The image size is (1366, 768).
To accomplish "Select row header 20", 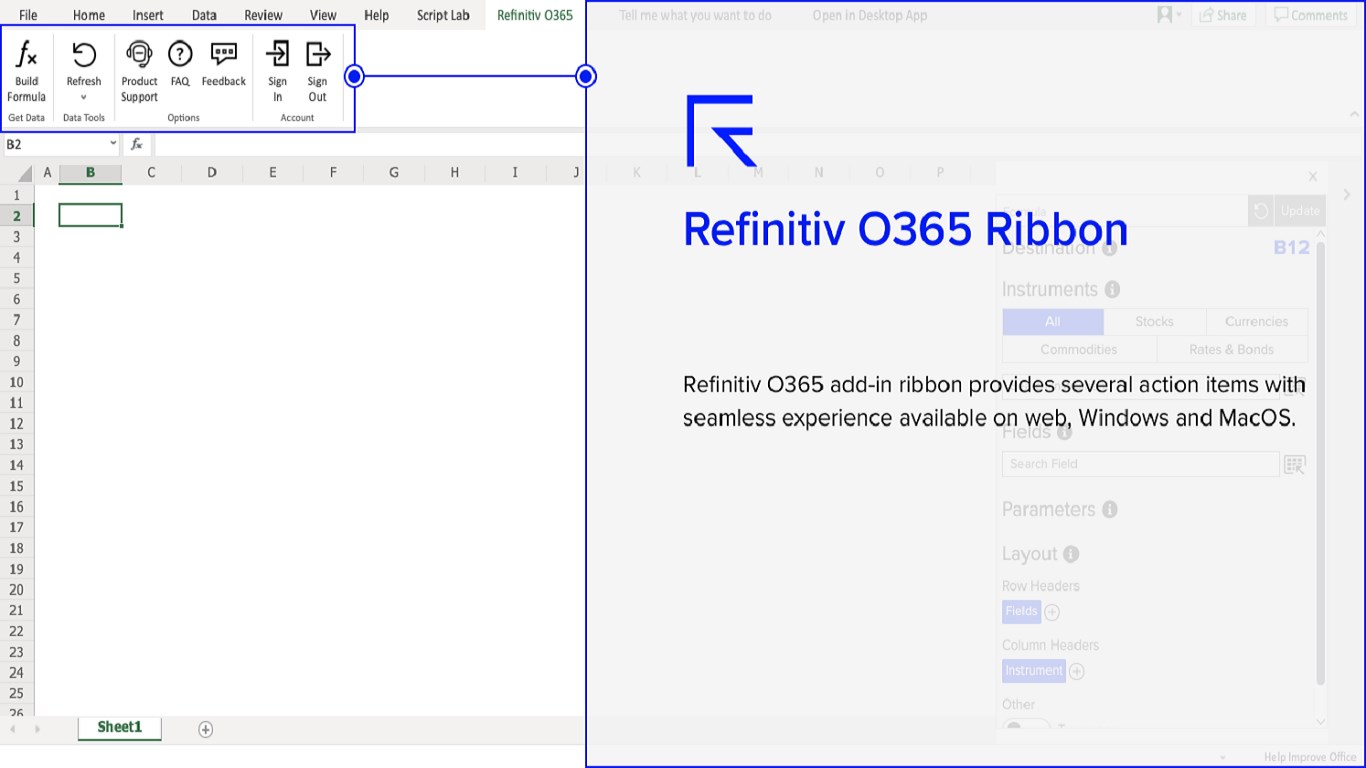I will [x=17, y=589].
